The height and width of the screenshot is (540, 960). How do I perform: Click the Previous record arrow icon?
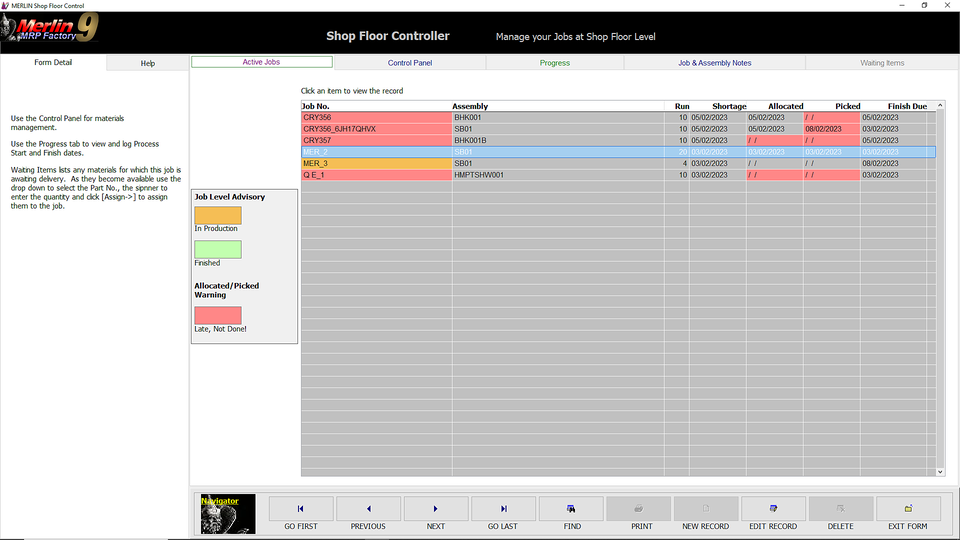coord(368,509)
